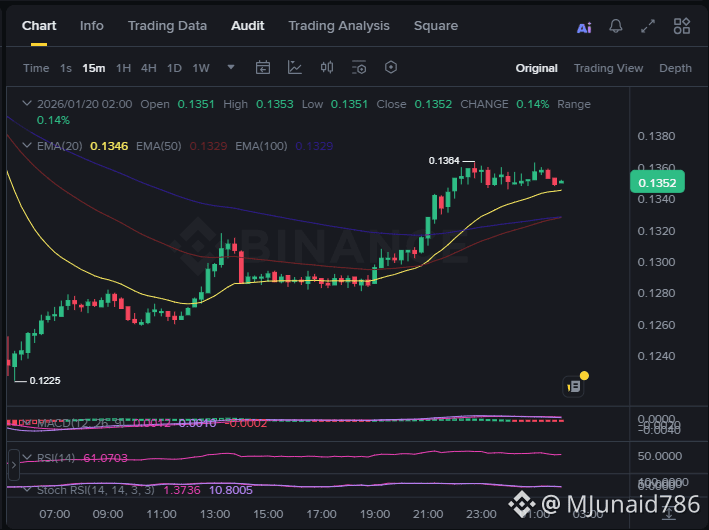Image resolution: width=709 pixels, height=530 pixels.
Task: Open the Info tab
Action: click(92, 26)
